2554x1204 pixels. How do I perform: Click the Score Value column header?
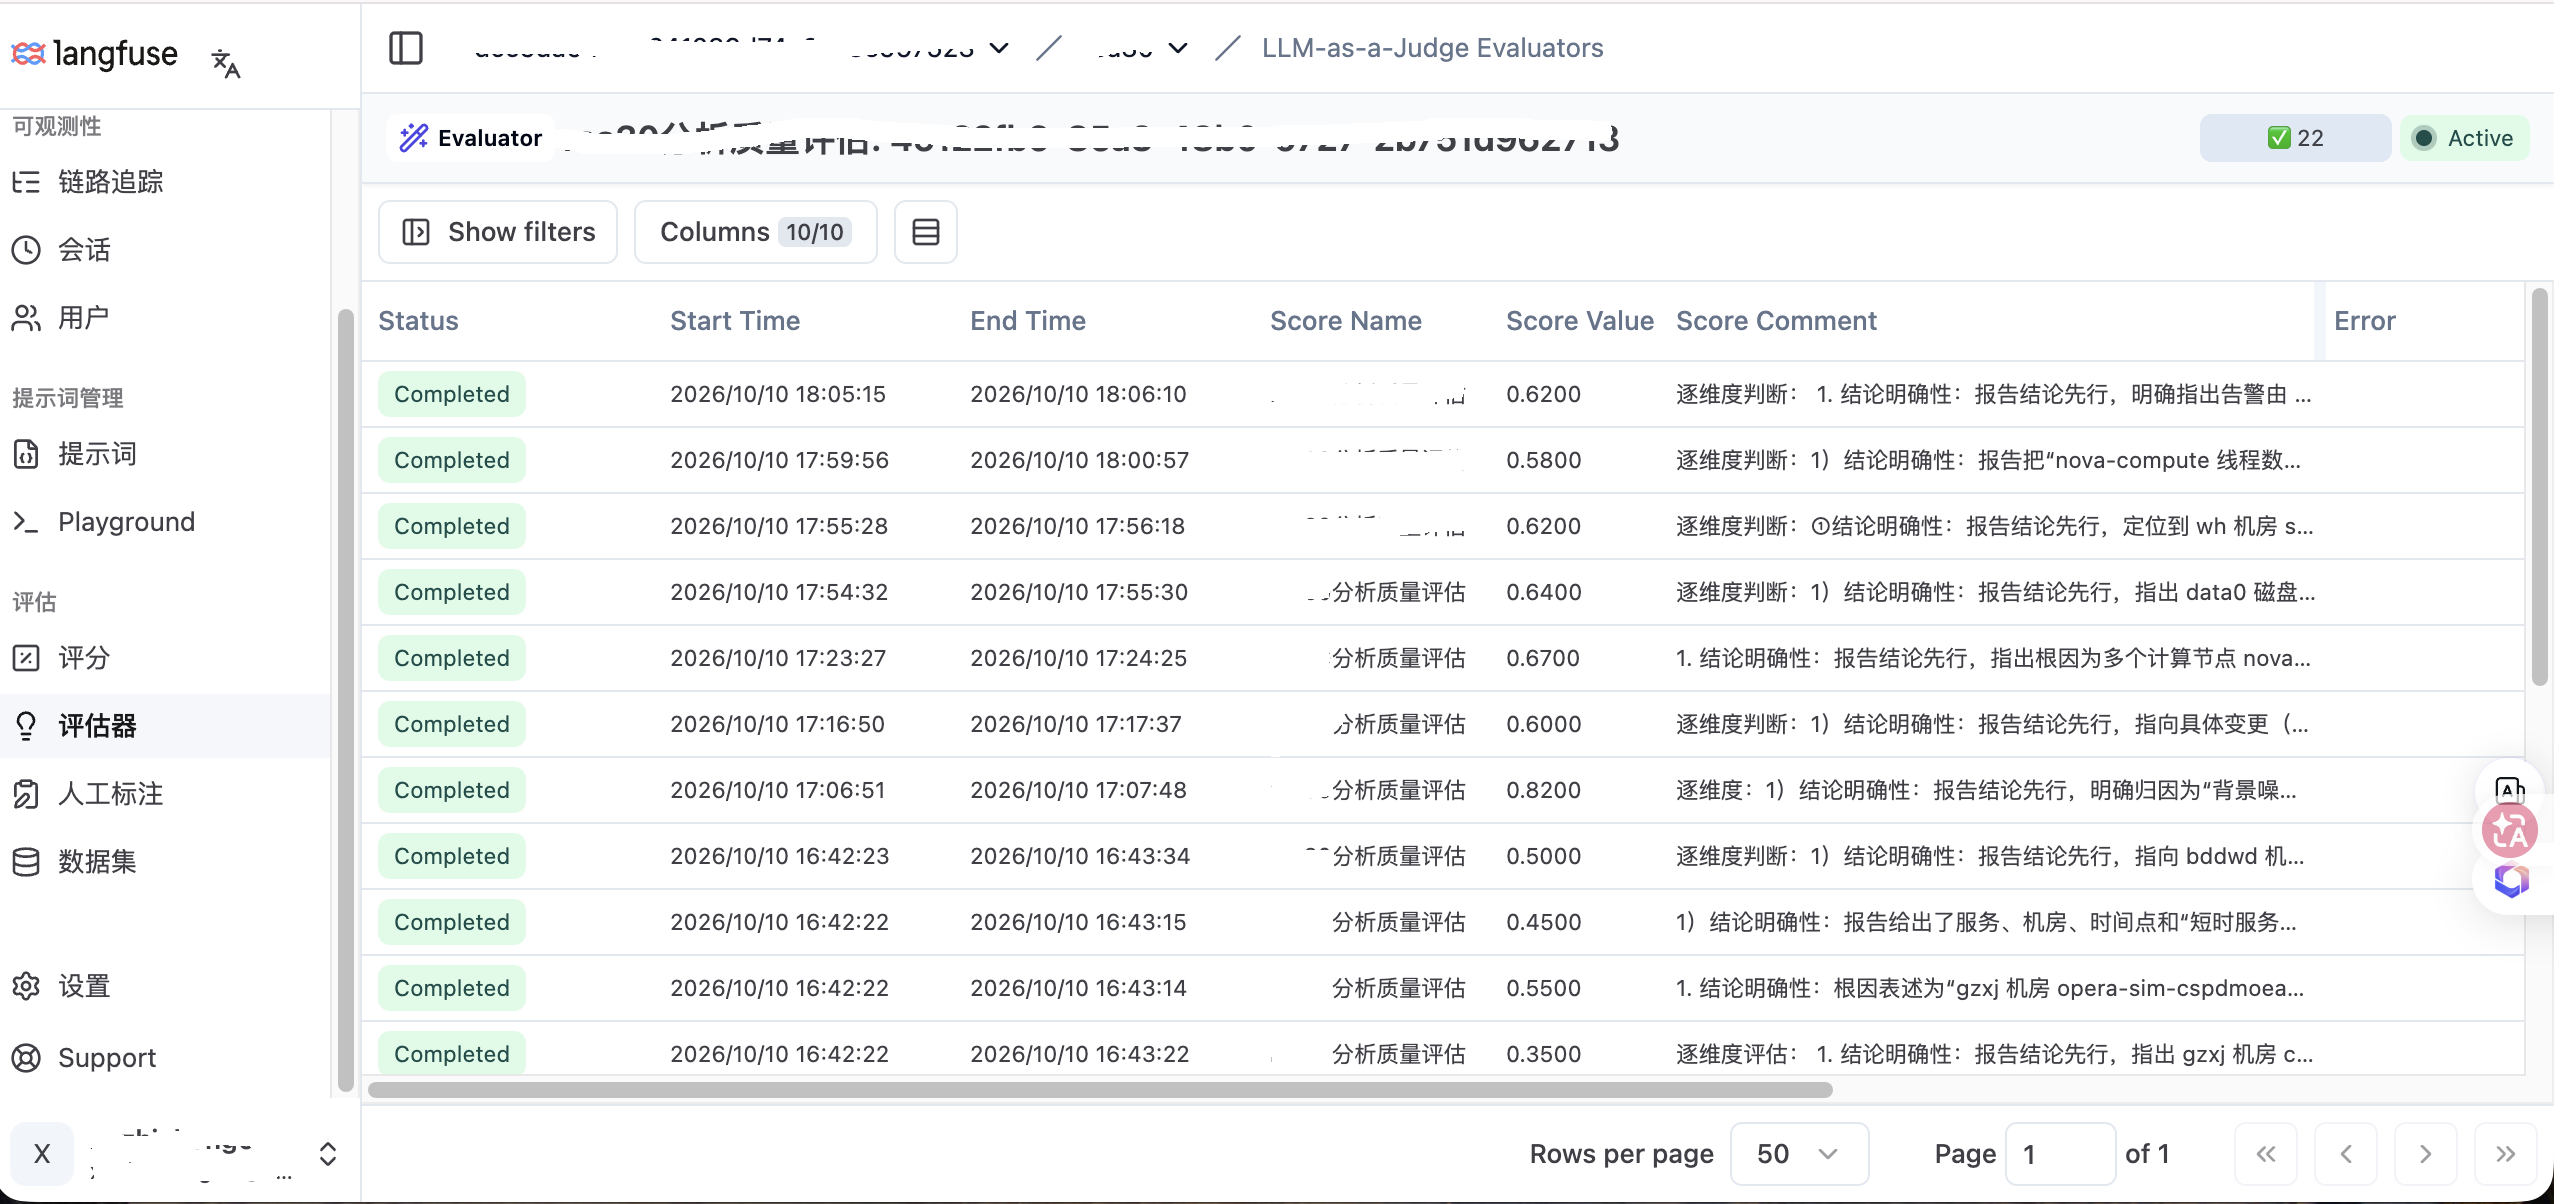point(1580,321)
